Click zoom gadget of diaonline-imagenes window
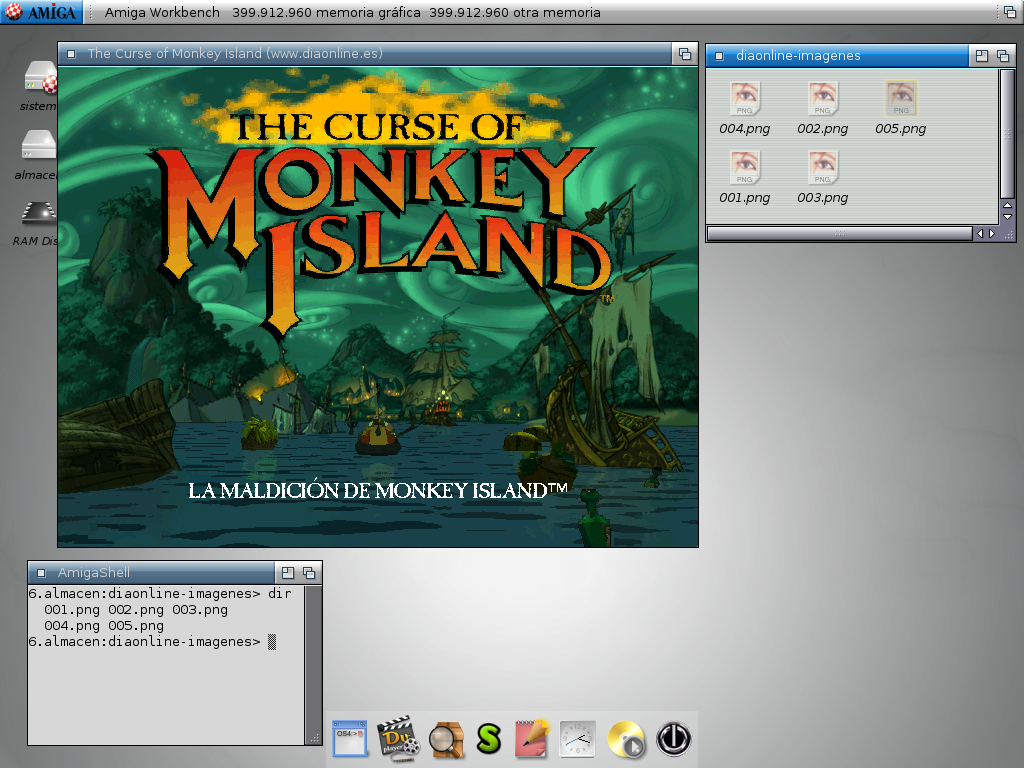The image size is (1024, 768). [982, 56]
